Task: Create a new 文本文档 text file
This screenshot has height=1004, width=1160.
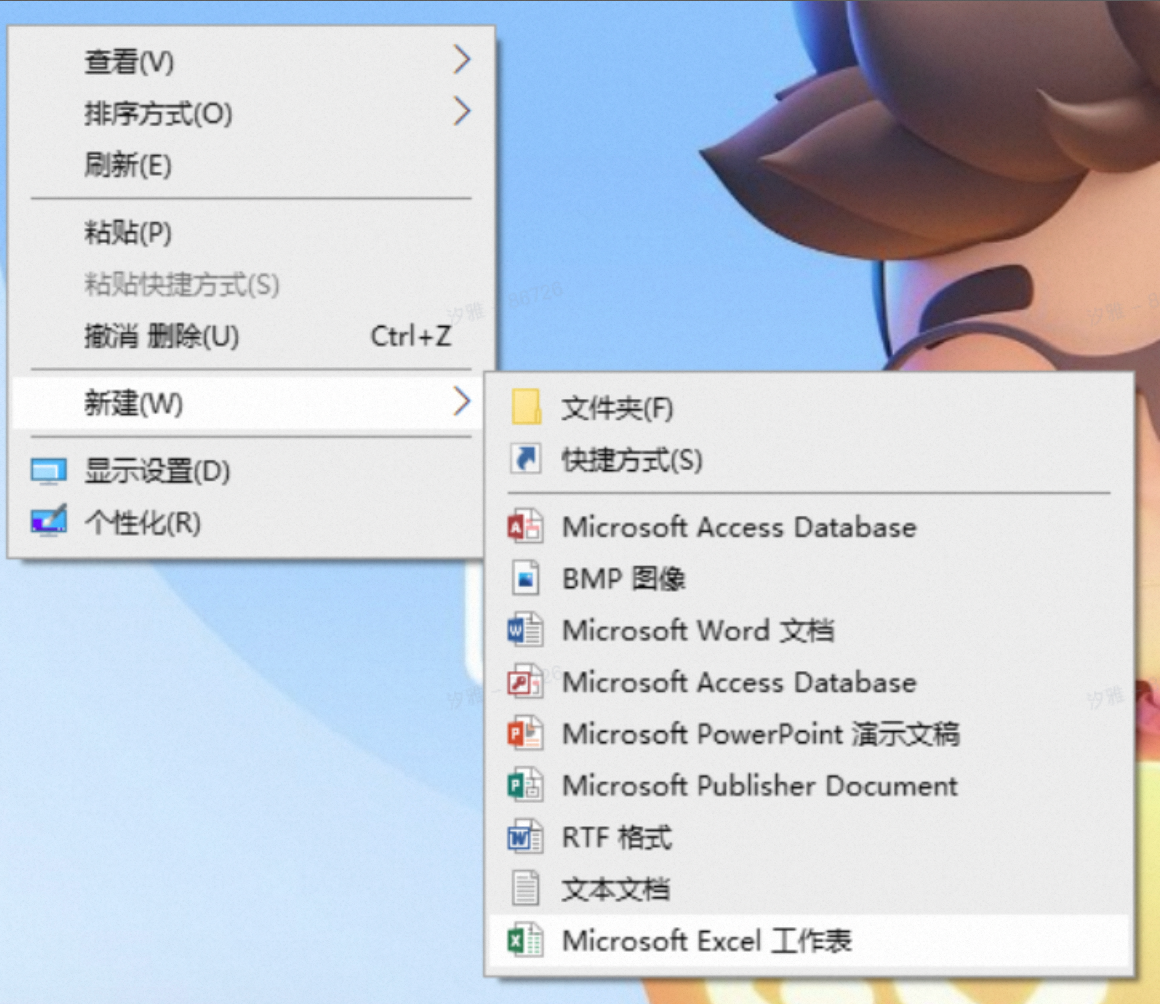Action: point(809,889)
